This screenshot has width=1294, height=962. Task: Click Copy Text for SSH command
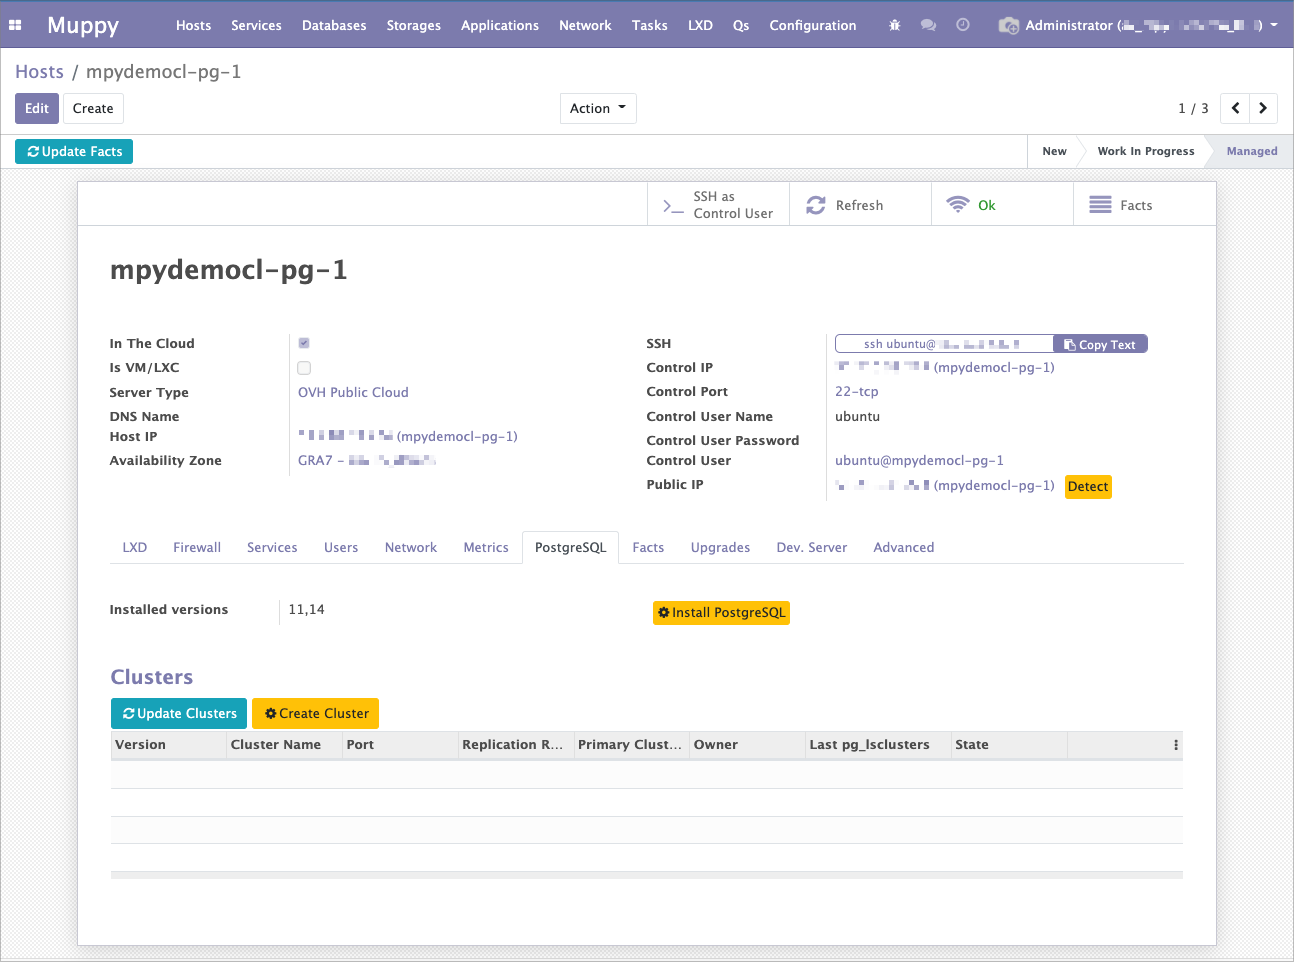click(x=1100, y=344)
